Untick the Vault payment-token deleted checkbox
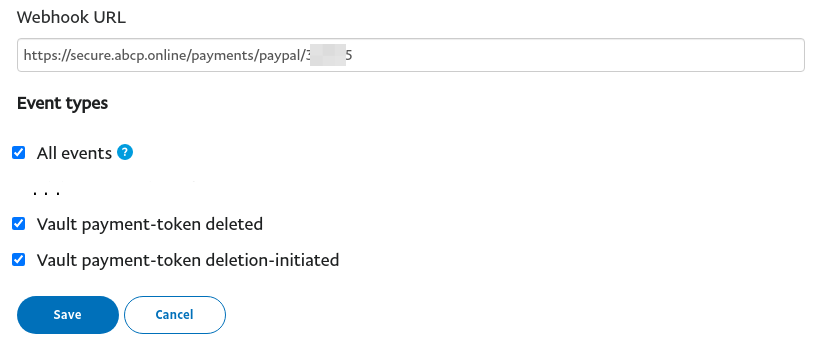 point(18,224)
